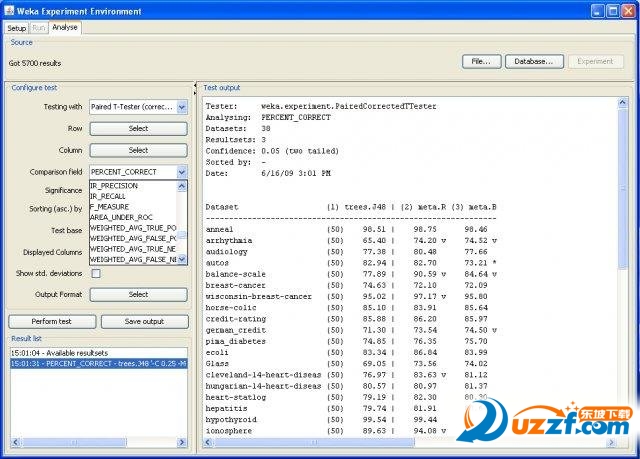Click test output horizontal scrollbar thumb
This screenshot has width=640, height=459.
(314, 442)
